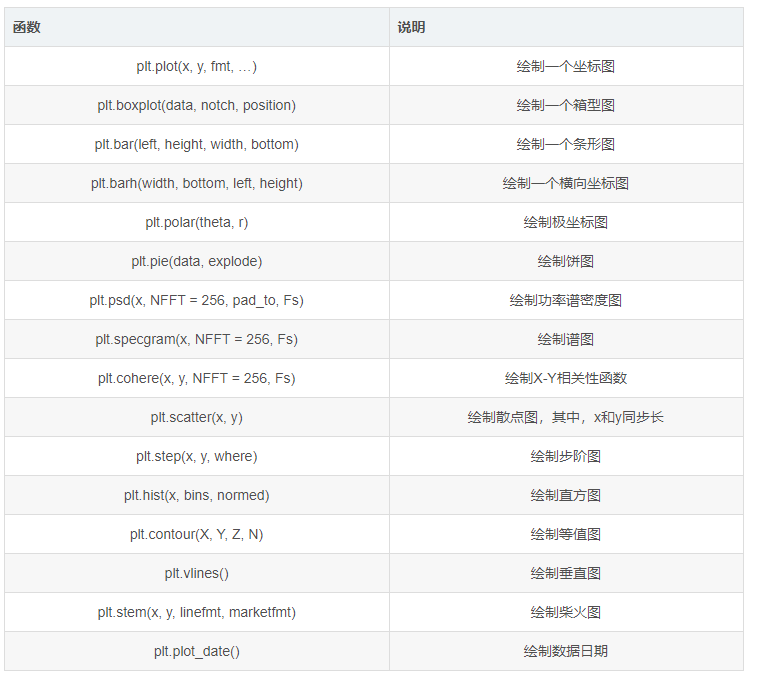Click the 绘制功率谱密度图 description
This screenshot has height=674, width=765.
565,301
